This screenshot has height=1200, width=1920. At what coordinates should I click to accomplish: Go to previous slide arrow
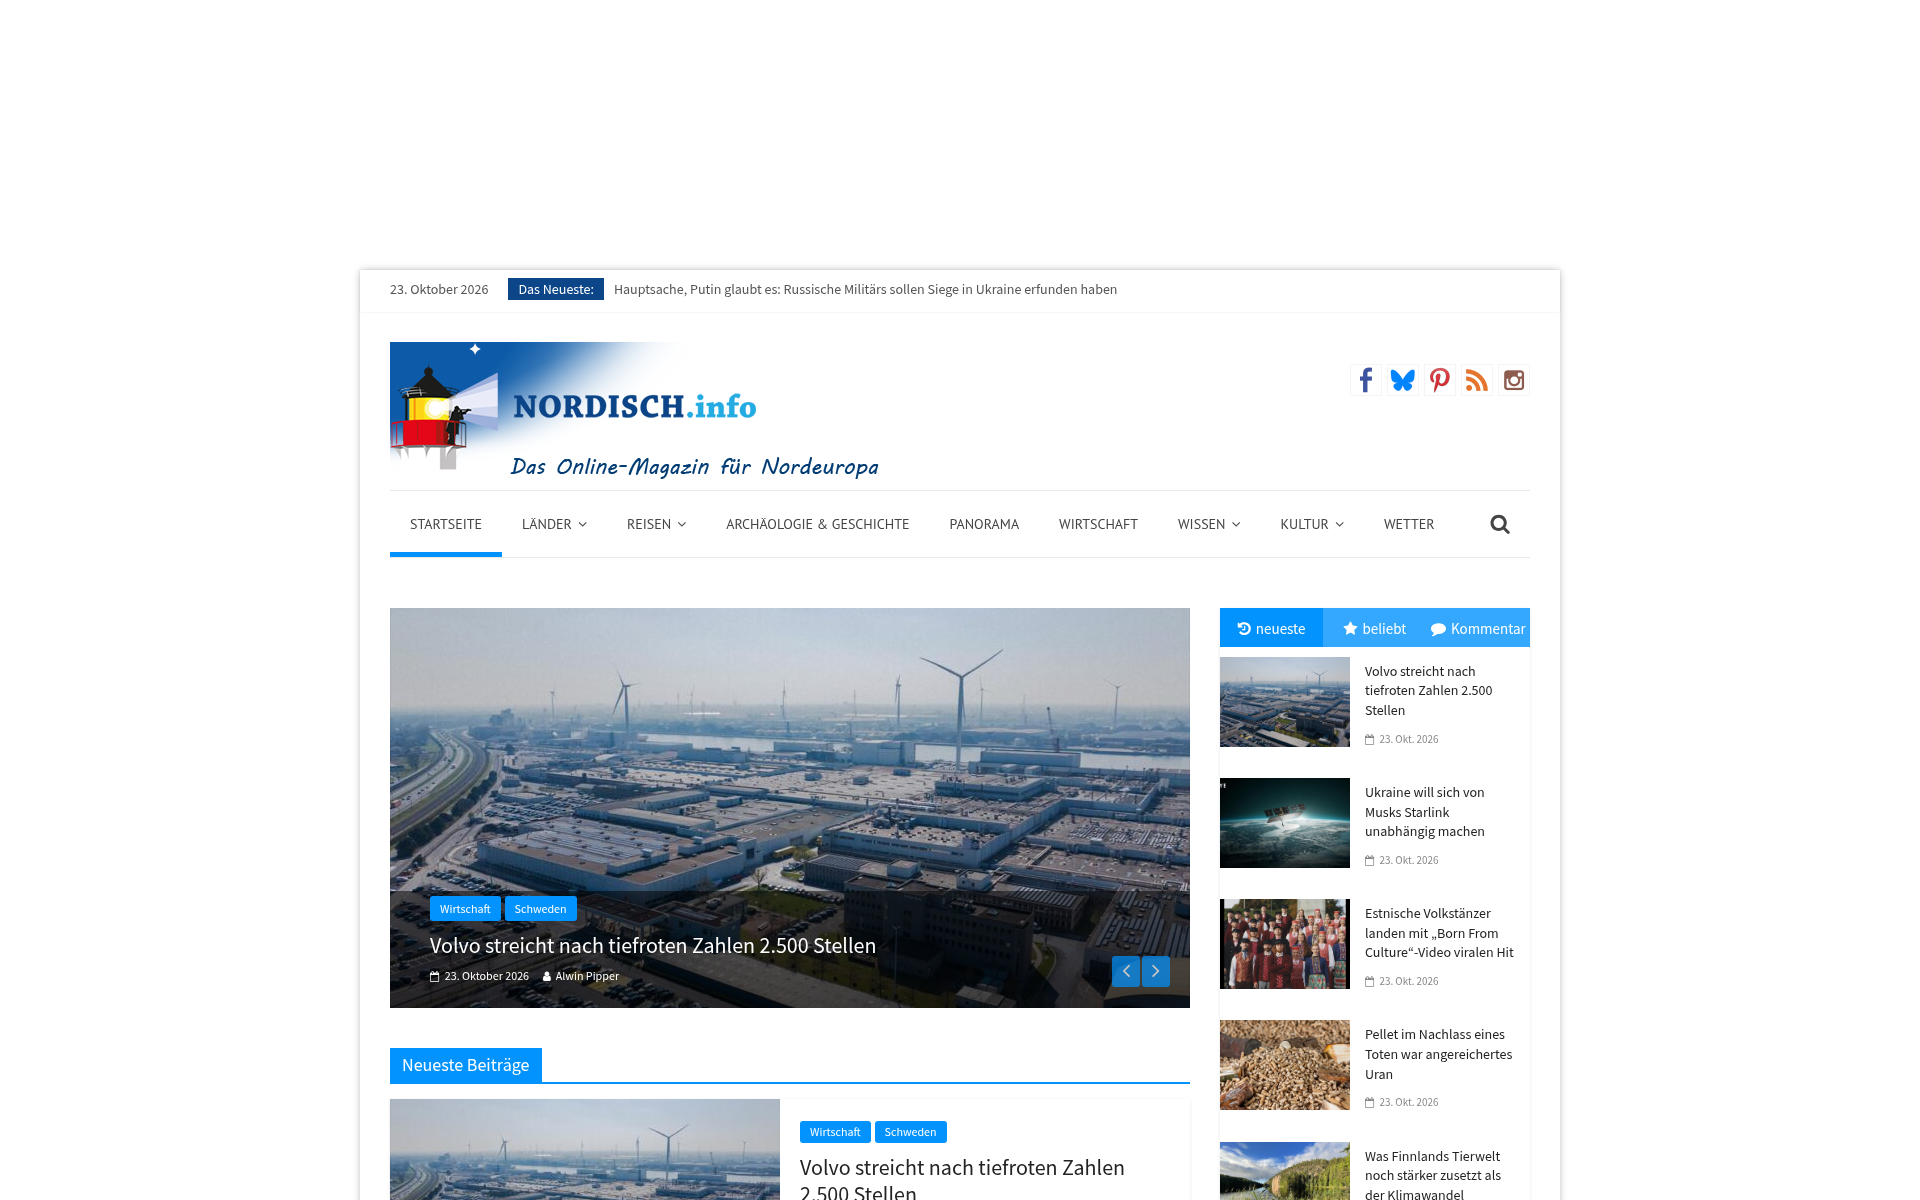click(1126, 971)
